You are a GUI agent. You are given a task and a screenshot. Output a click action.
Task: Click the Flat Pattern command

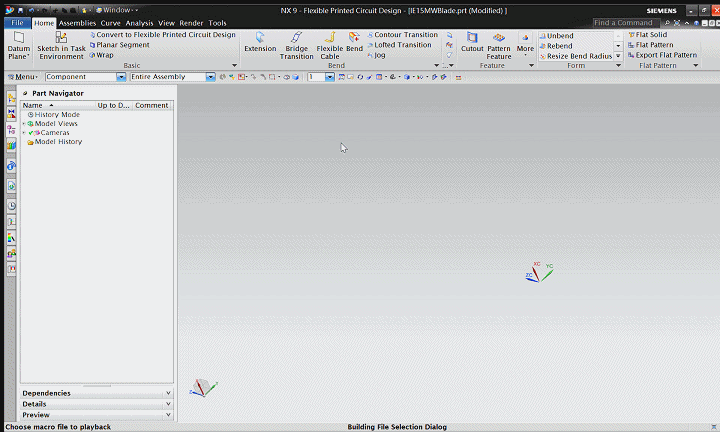tap(650, 45)
